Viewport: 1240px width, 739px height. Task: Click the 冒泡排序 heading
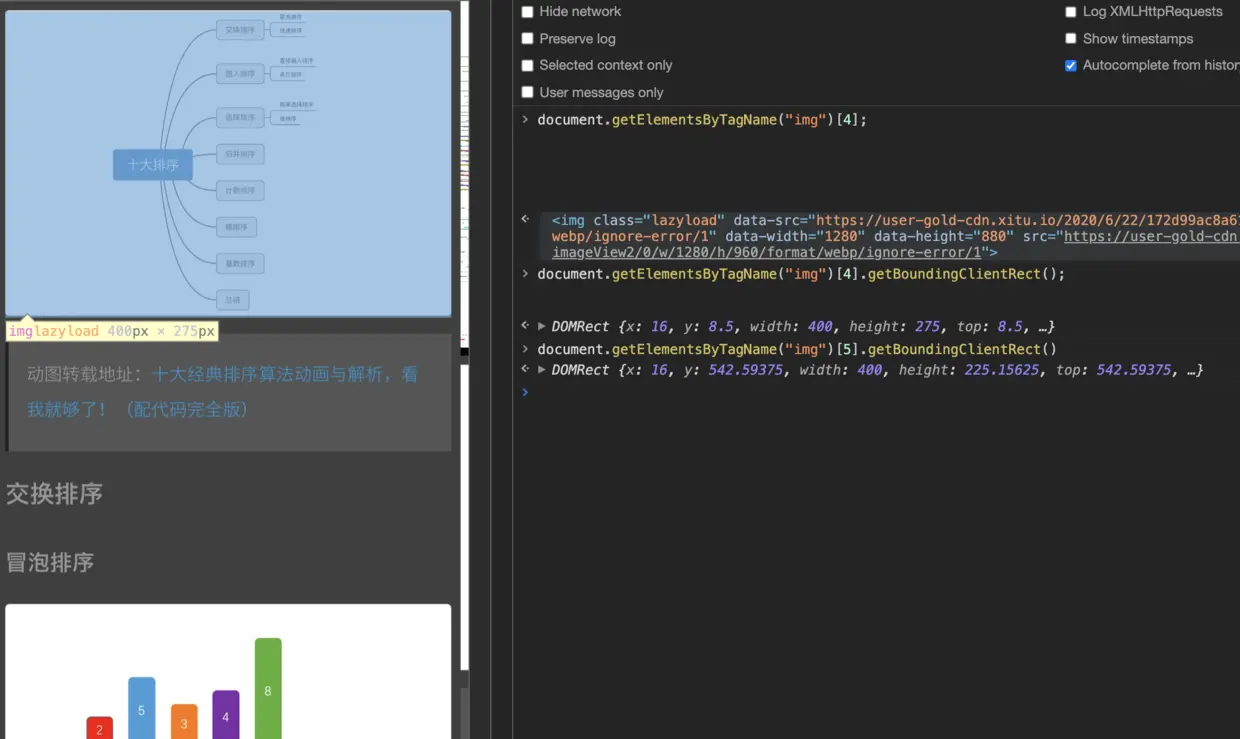50,563
